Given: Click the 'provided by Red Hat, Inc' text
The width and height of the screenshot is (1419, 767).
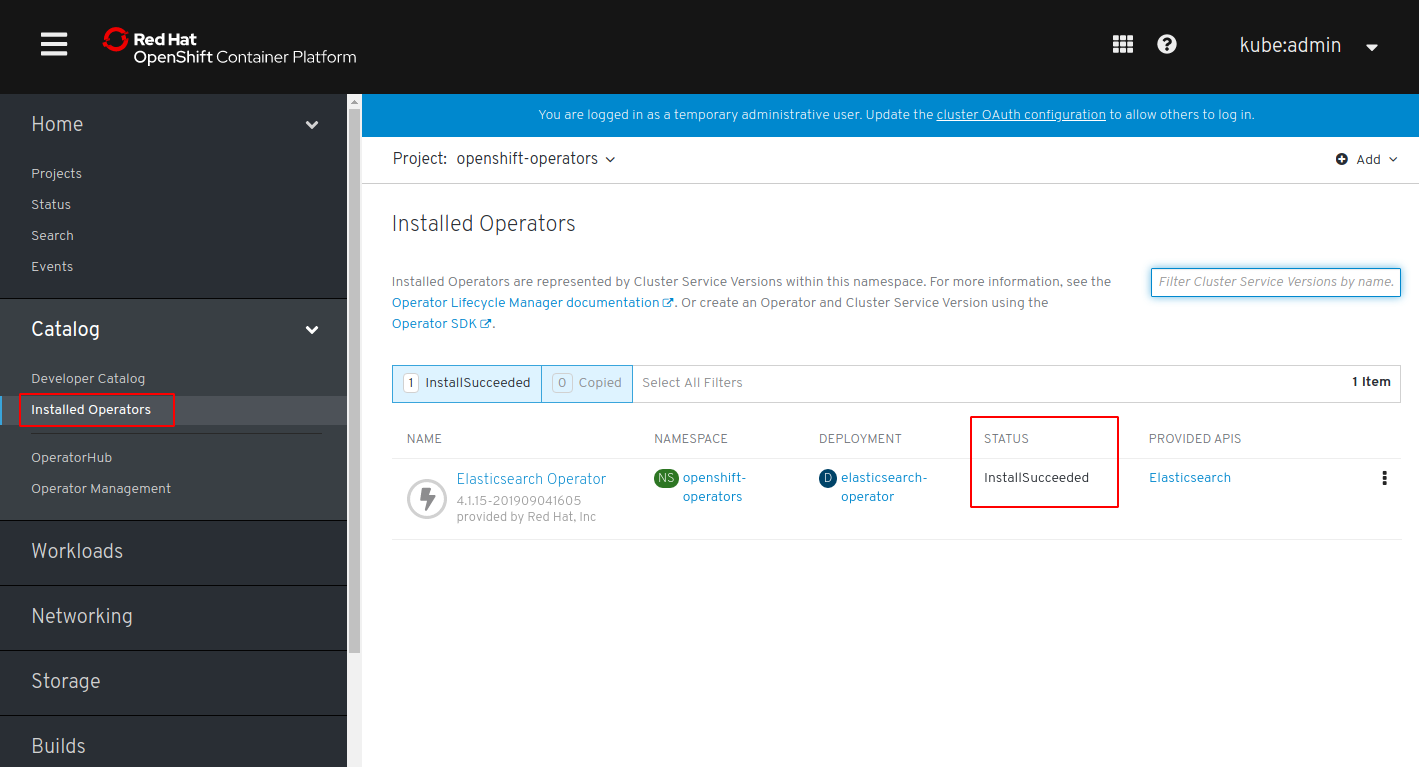Looking at the screenshot, I should click(x=526, y=517).
